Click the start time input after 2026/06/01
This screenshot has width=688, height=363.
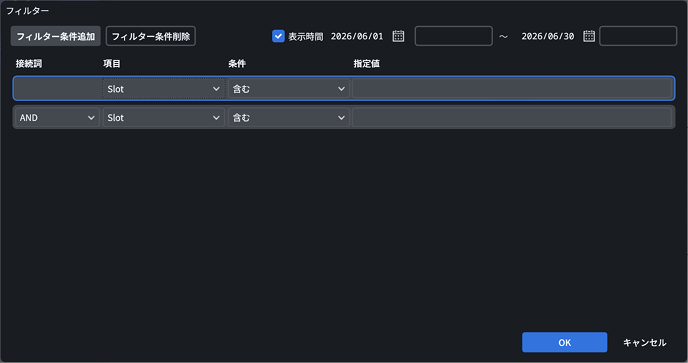point(453,36)
